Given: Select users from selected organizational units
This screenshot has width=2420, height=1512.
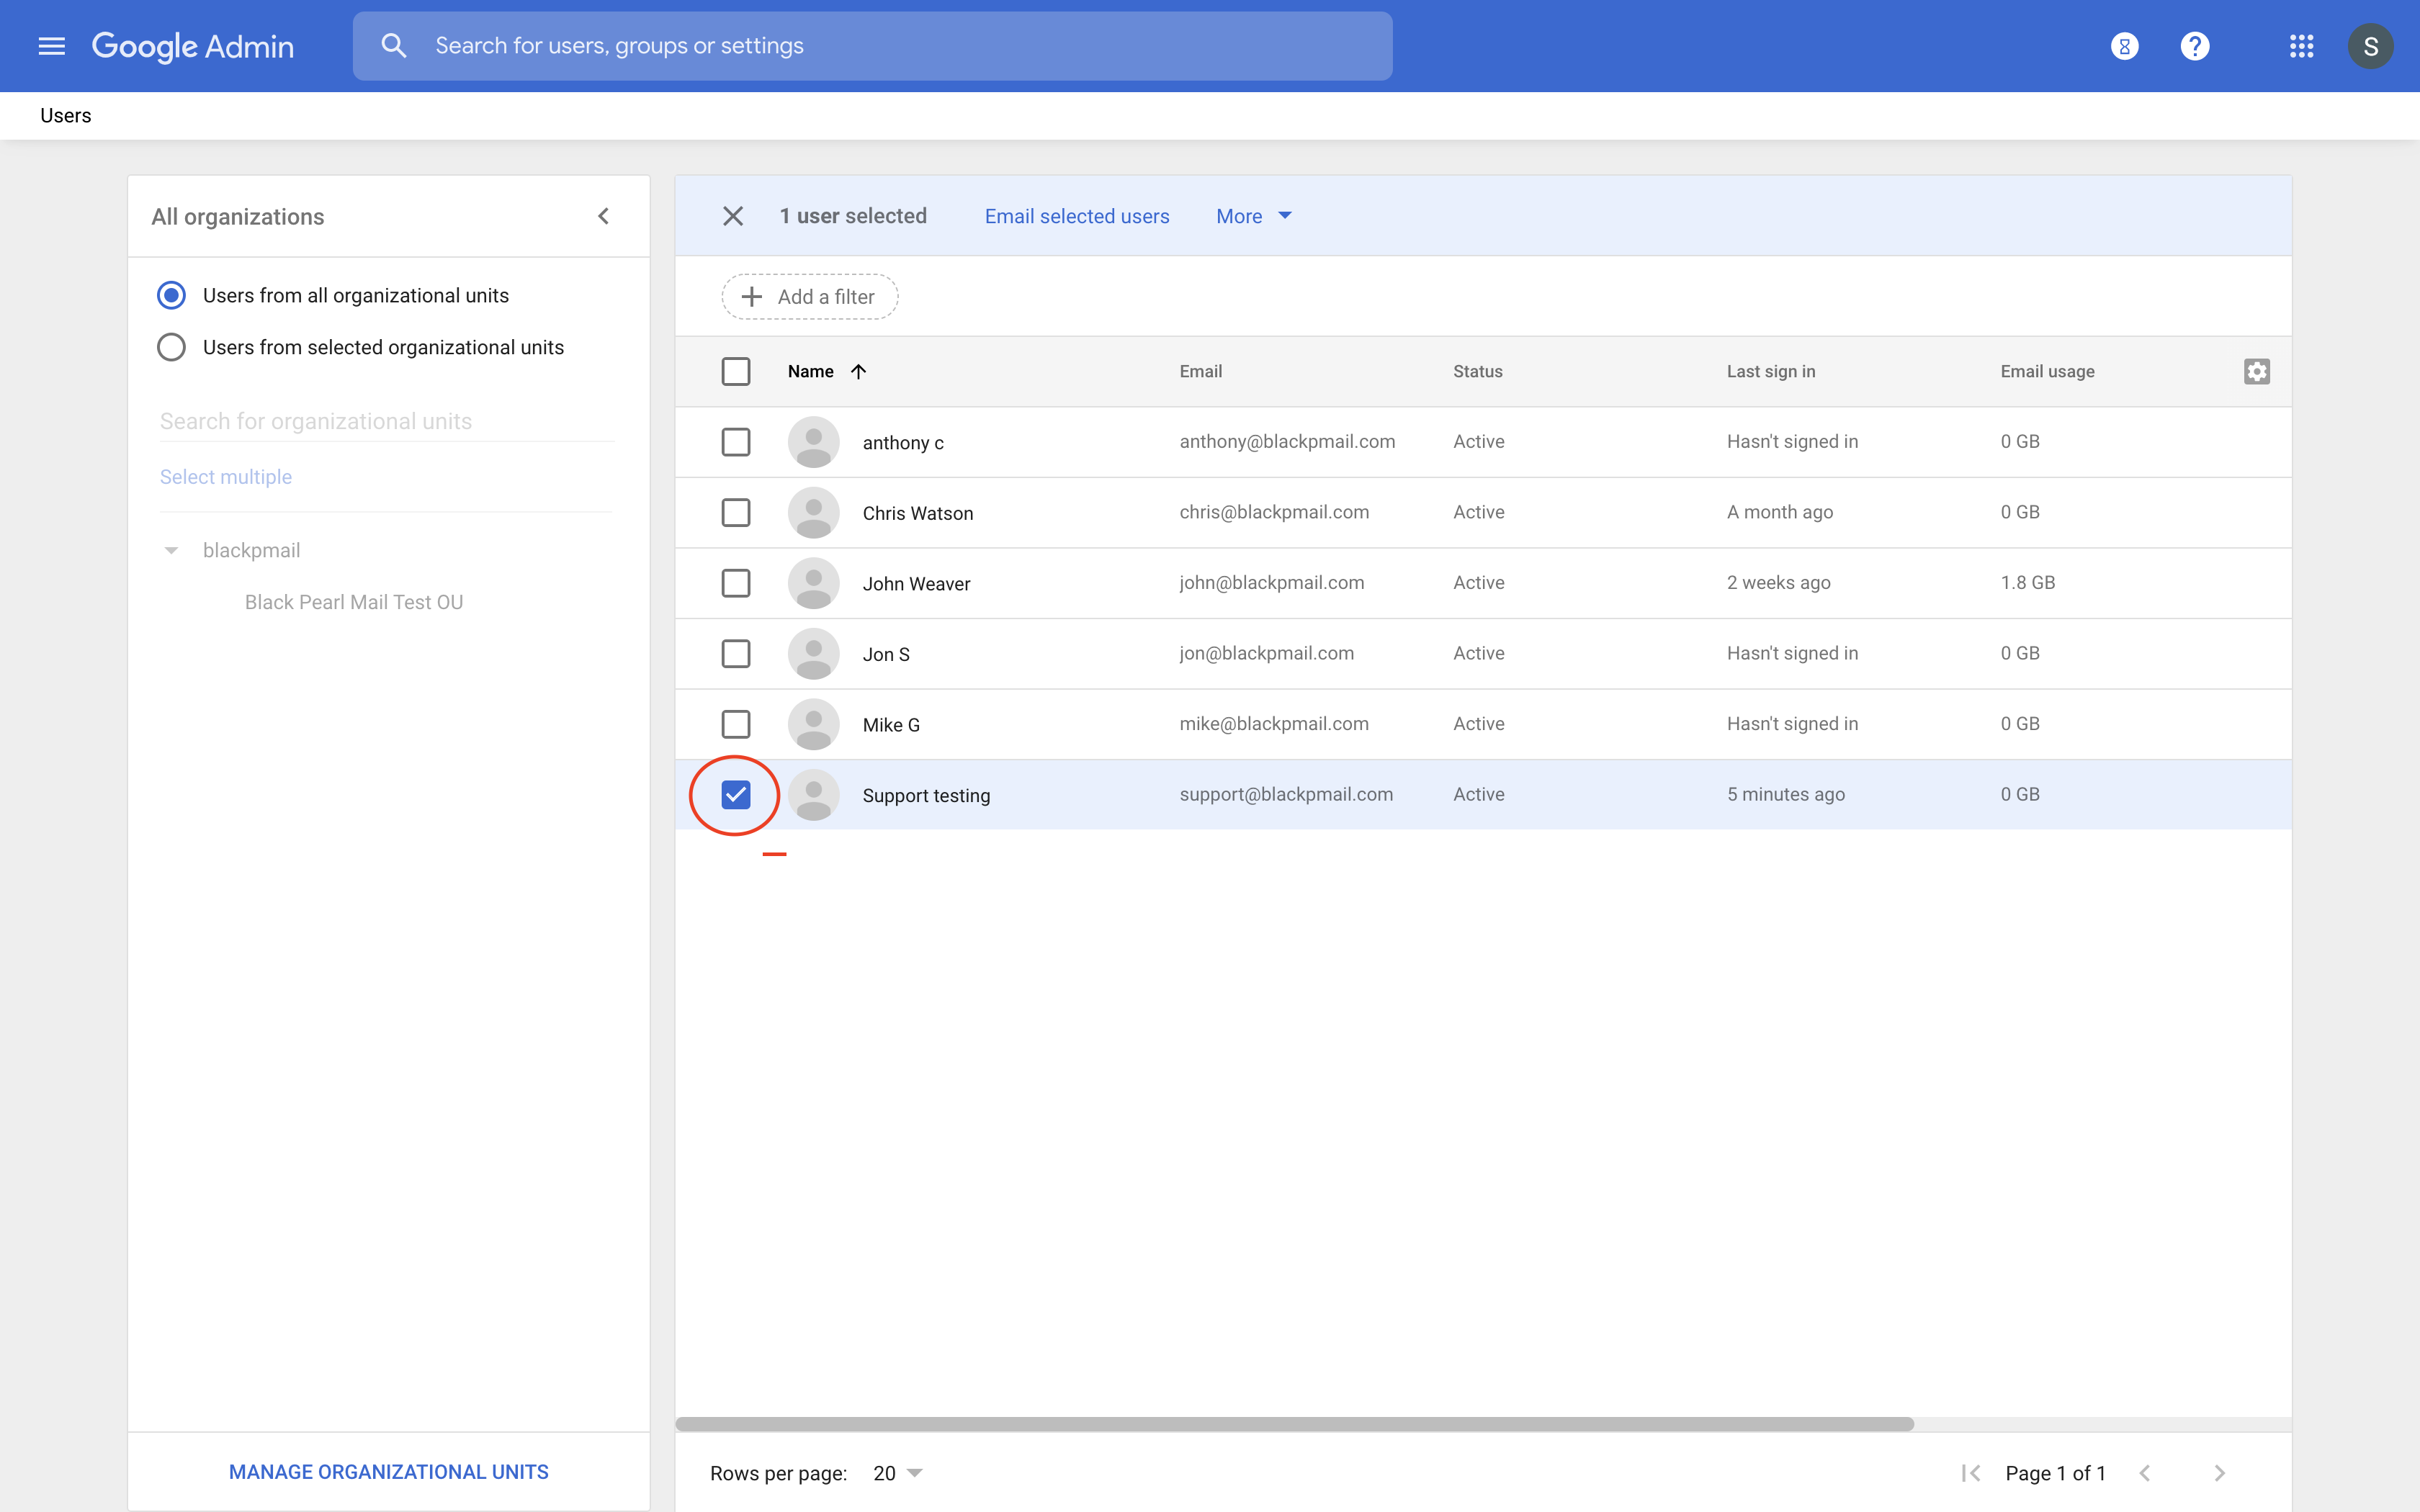Looking at the screenshot, I should coord(171,347).
